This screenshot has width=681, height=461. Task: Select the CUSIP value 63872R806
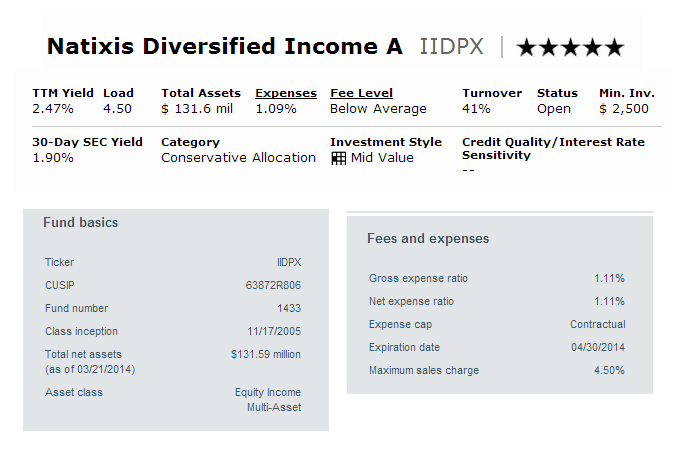(x=273, y=285)
